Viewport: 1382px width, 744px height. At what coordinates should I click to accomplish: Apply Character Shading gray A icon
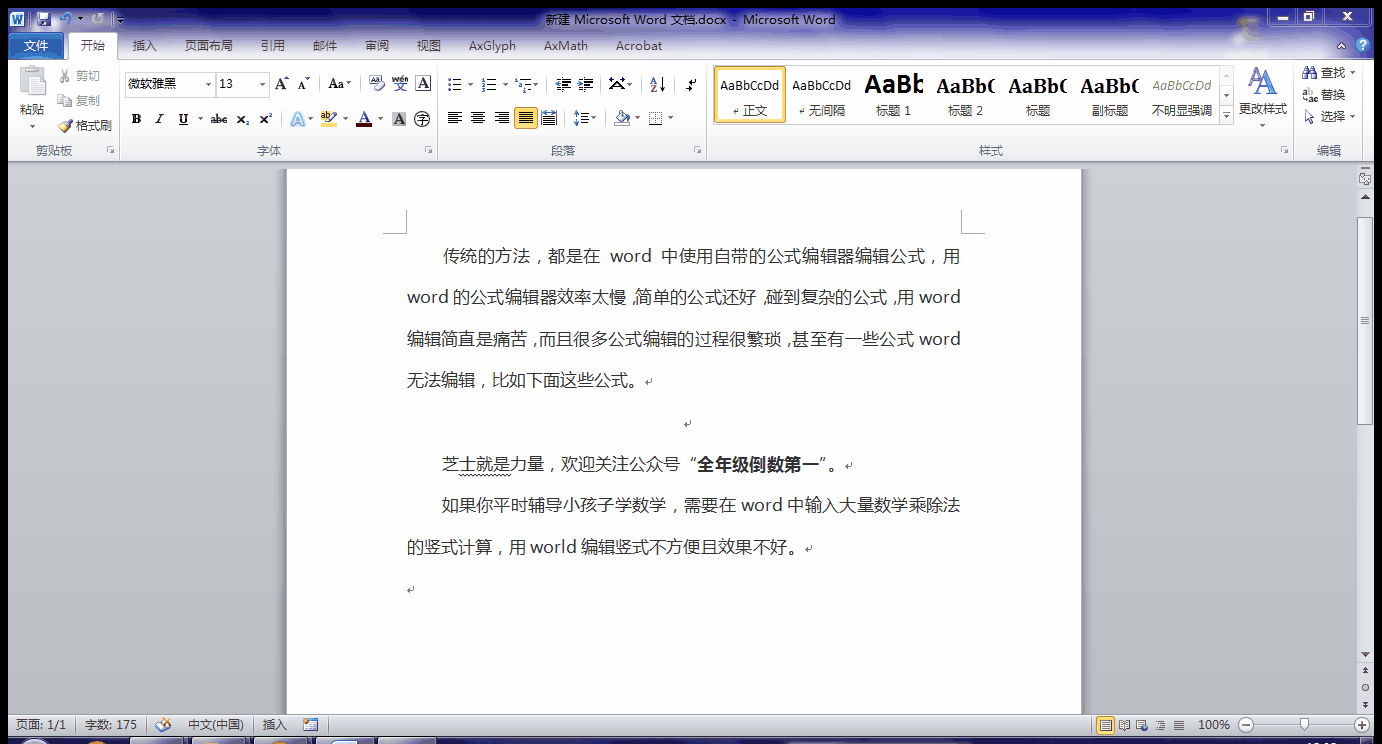click(399, 119)
